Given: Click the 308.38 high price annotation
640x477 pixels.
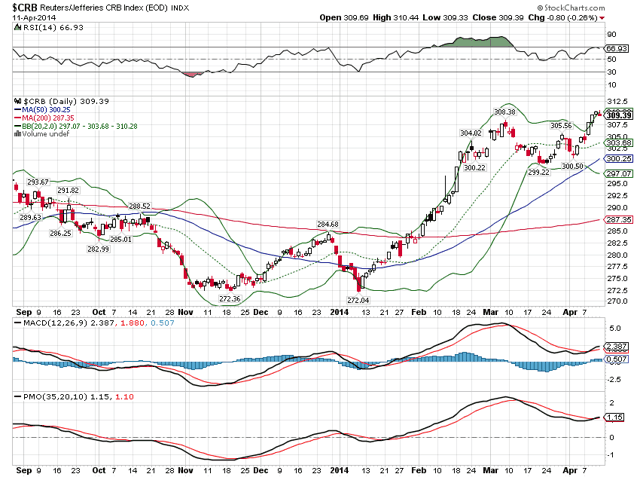Looking at the screenshot, I should pyautogui.click(x=504, y=112).
